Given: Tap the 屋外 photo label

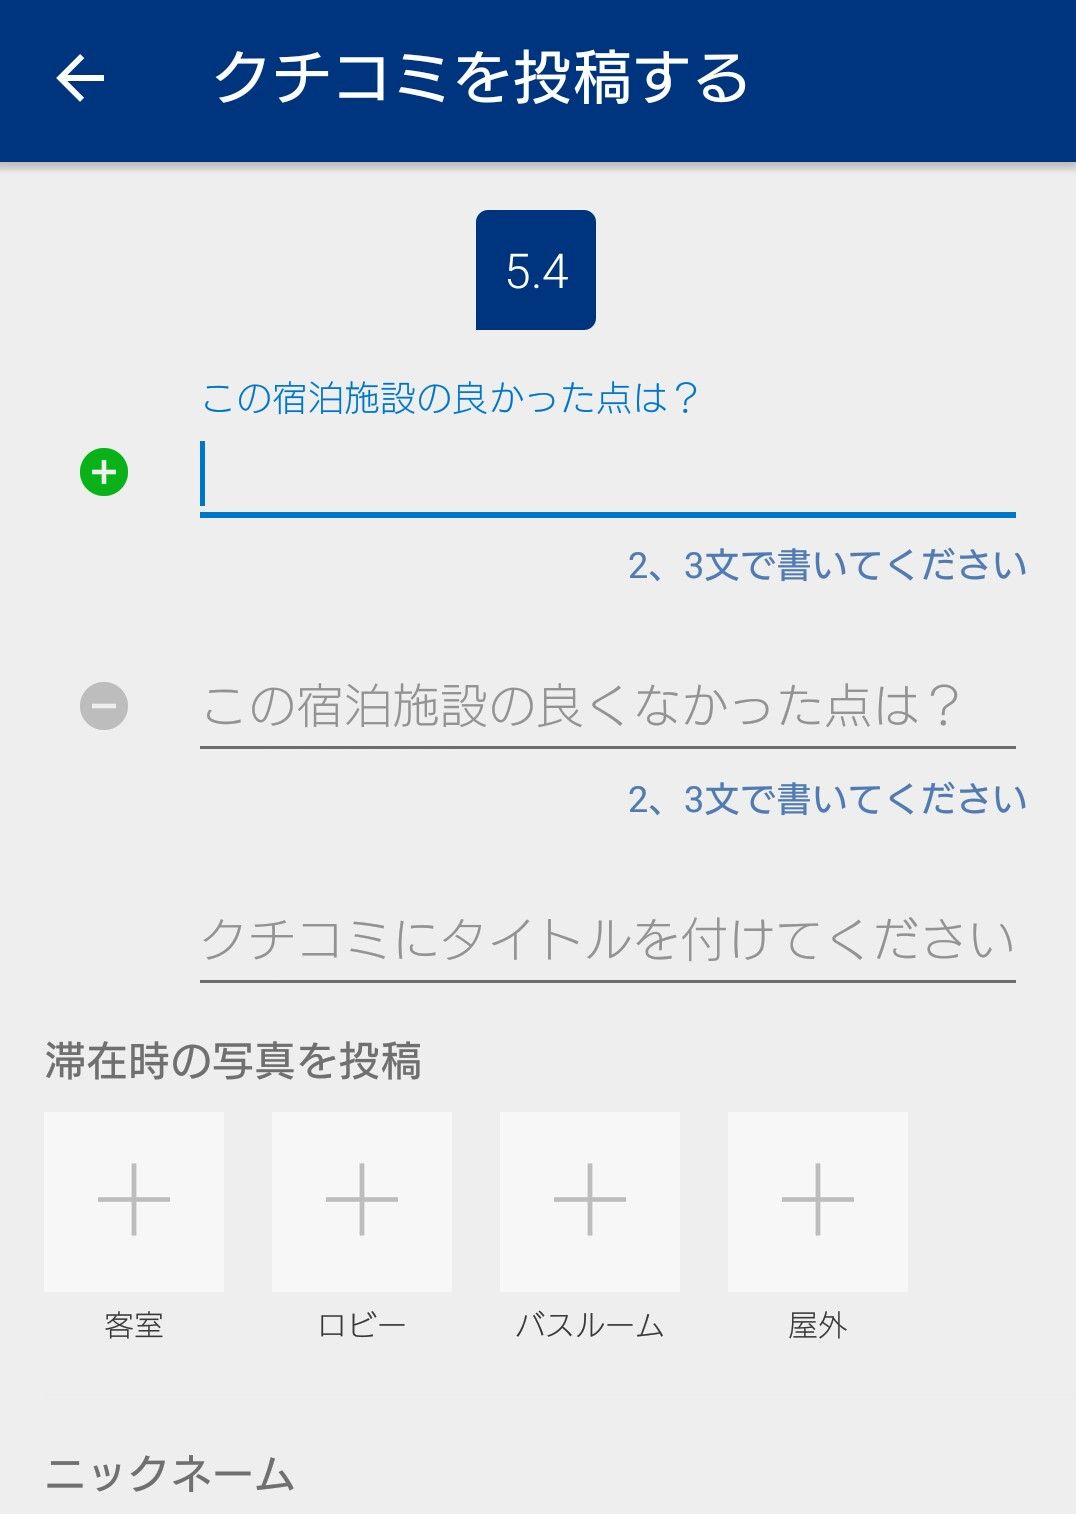Looking at the screenshot, I should (x=818, y=1326).
